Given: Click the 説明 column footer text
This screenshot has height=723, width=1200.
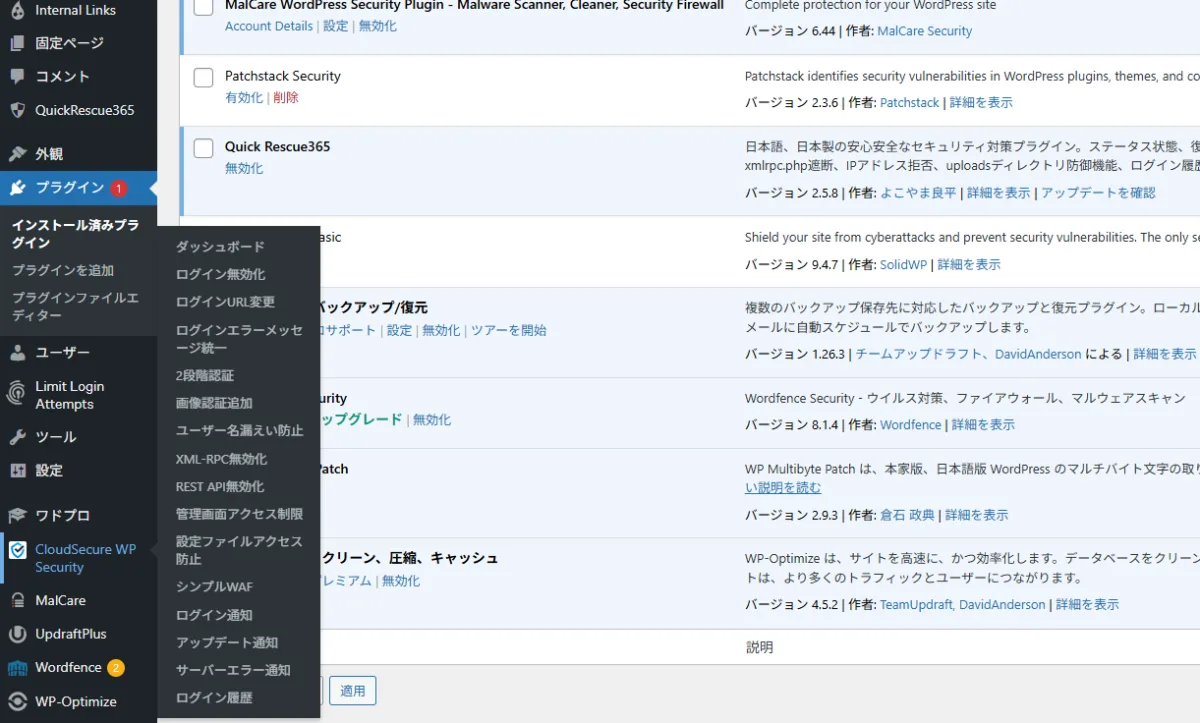Looking at the screenshot, I should click(760, 648).
